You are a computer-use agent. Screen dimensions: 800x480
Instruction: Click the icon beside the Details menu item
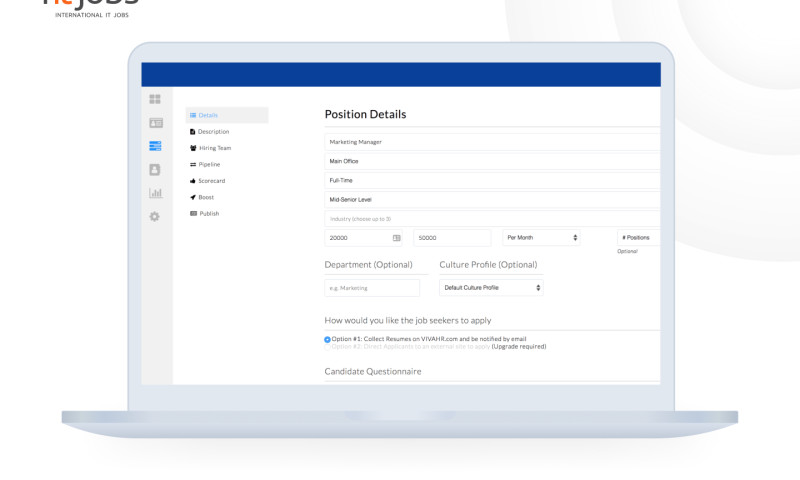tap(193, 115)
